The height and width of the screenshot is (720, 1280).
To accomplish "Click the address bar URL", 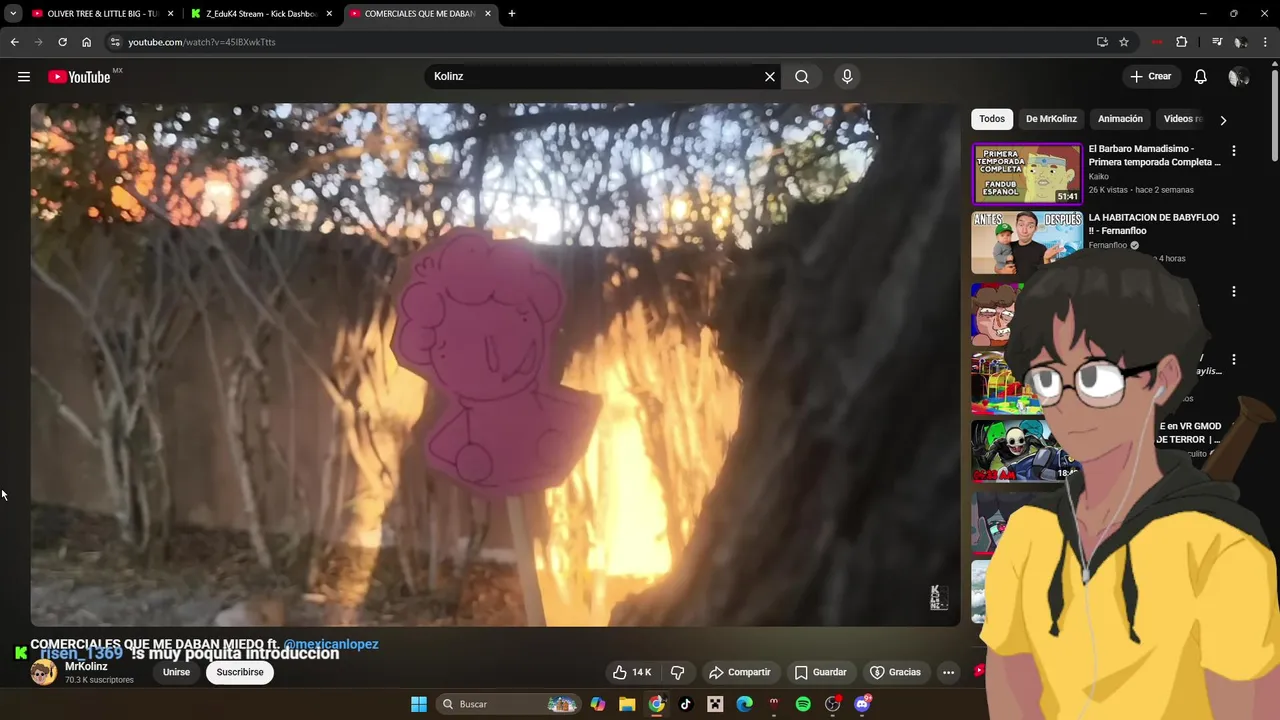I will point(202,42).
